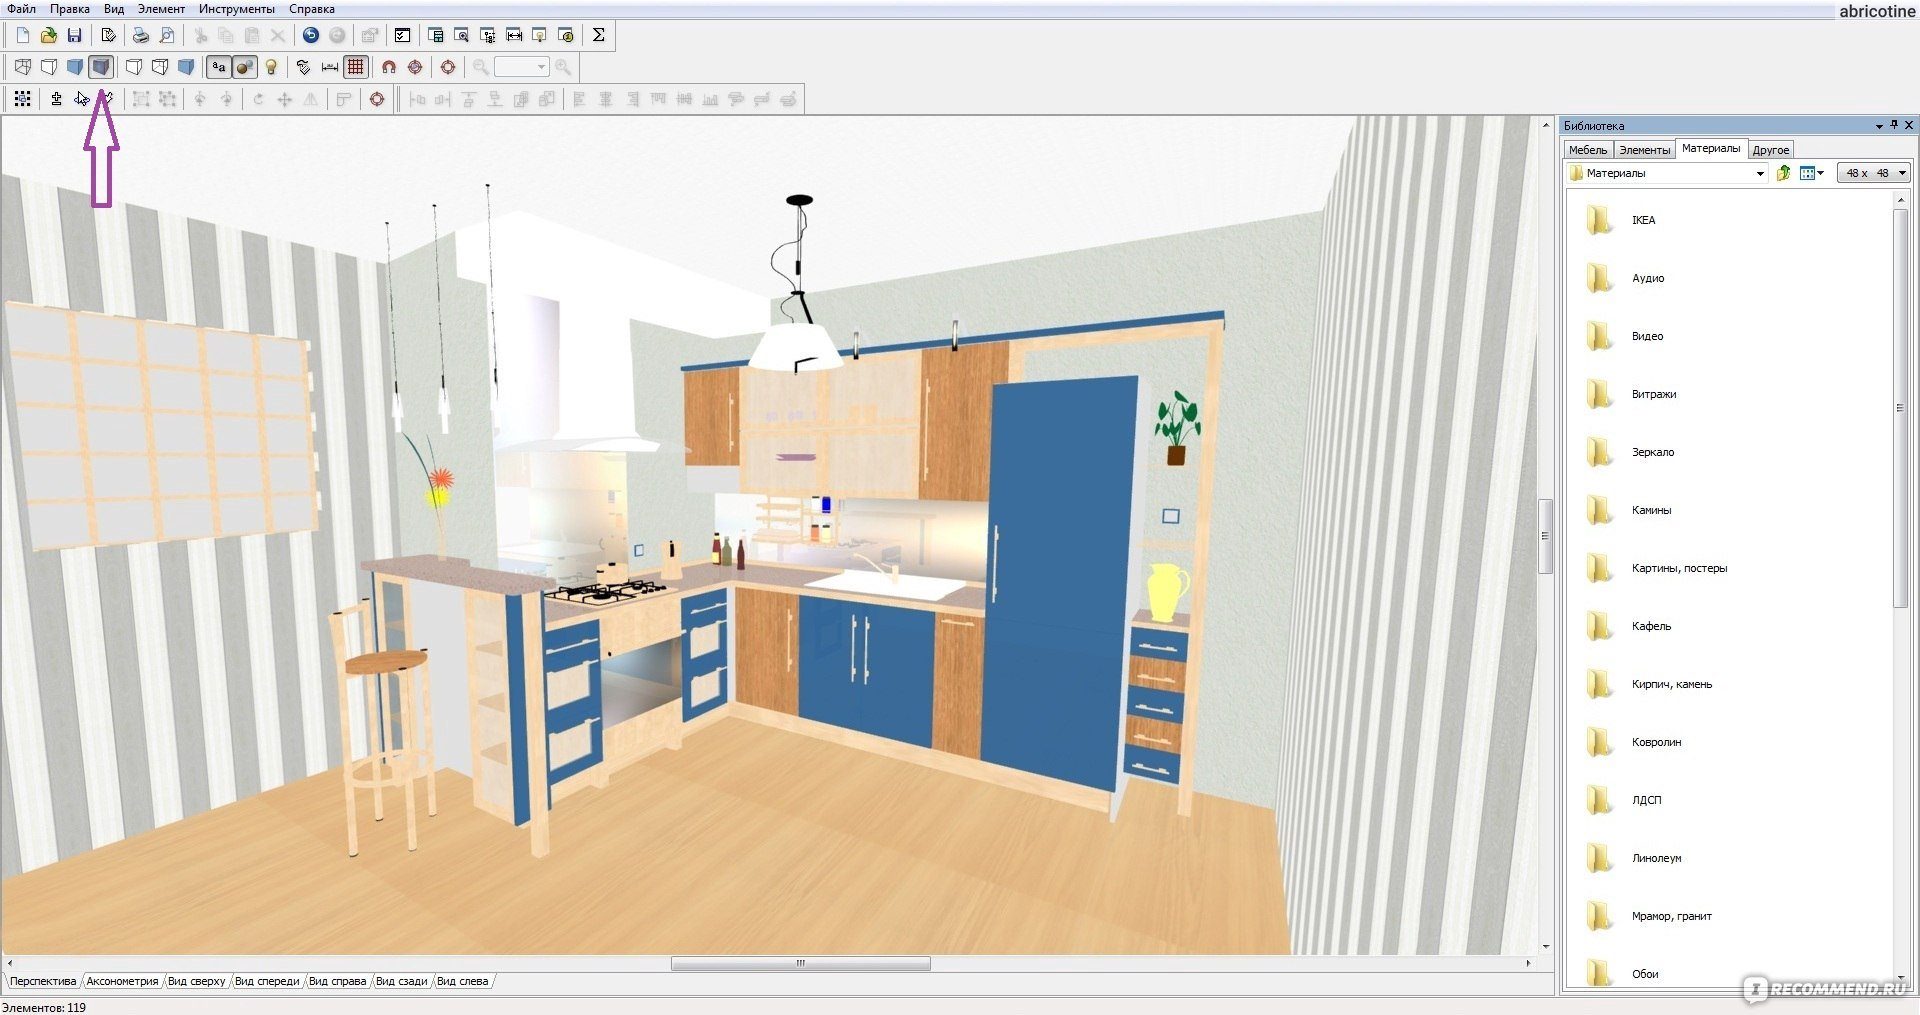Toggle the red grid display button
Image resolution: width=1920 pixels, height=1015 pixels.
[355, 68]
